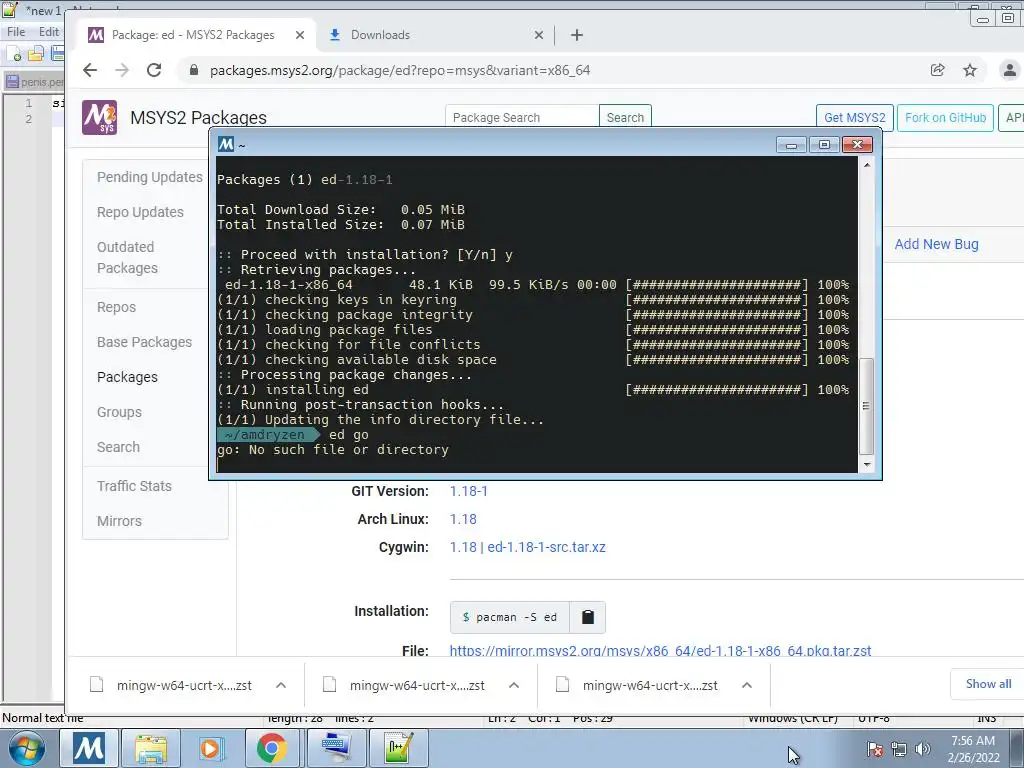Click the volume speaker tray icon
The width and height of the screenshot is (1024, 768).
pyautogui.click(x=922, y=749)
